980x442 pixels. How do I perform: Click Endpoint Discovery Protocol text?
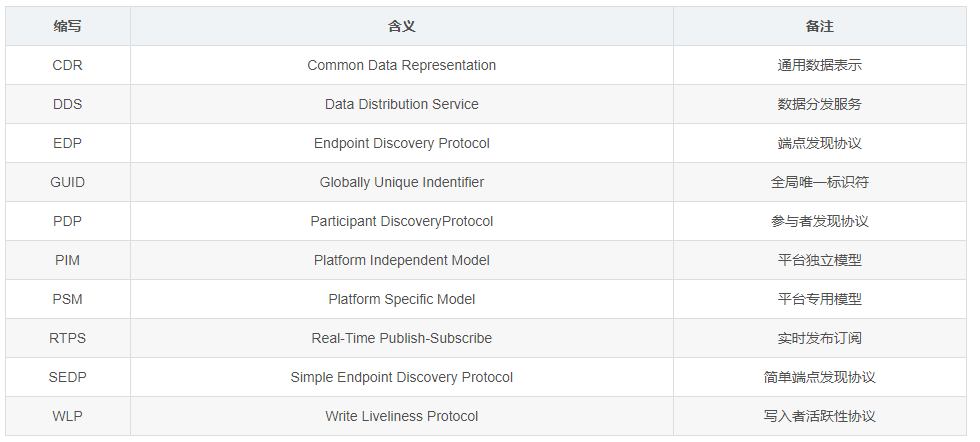[401, 143]
